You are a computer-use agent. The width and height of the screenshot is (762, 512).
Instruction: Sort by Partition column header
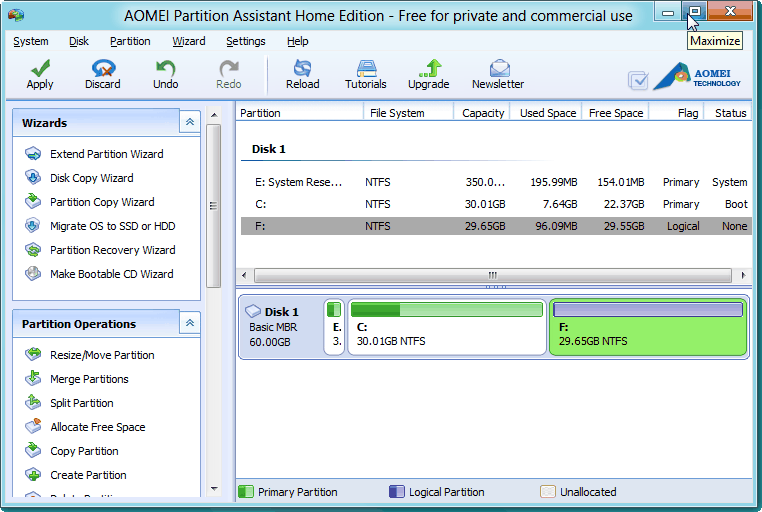click(x=300, y=113)
